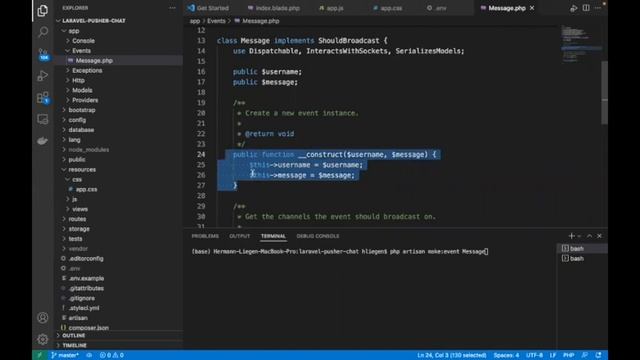Expand the OUTLINE section
This screenshot has width=640, height=360.
tap(74, 336)
